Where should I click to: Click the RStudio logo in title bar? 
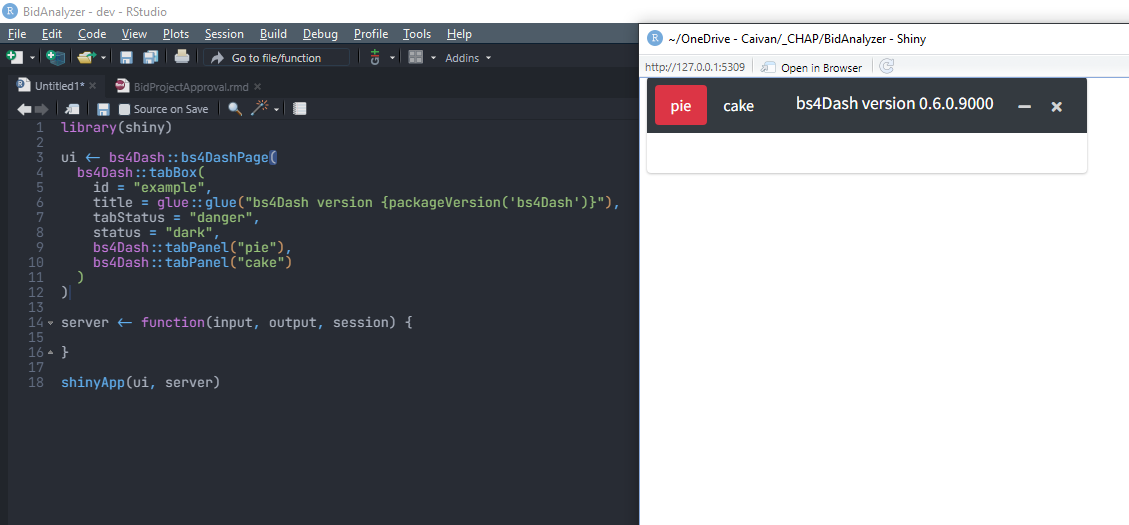[x=11, y=12]
